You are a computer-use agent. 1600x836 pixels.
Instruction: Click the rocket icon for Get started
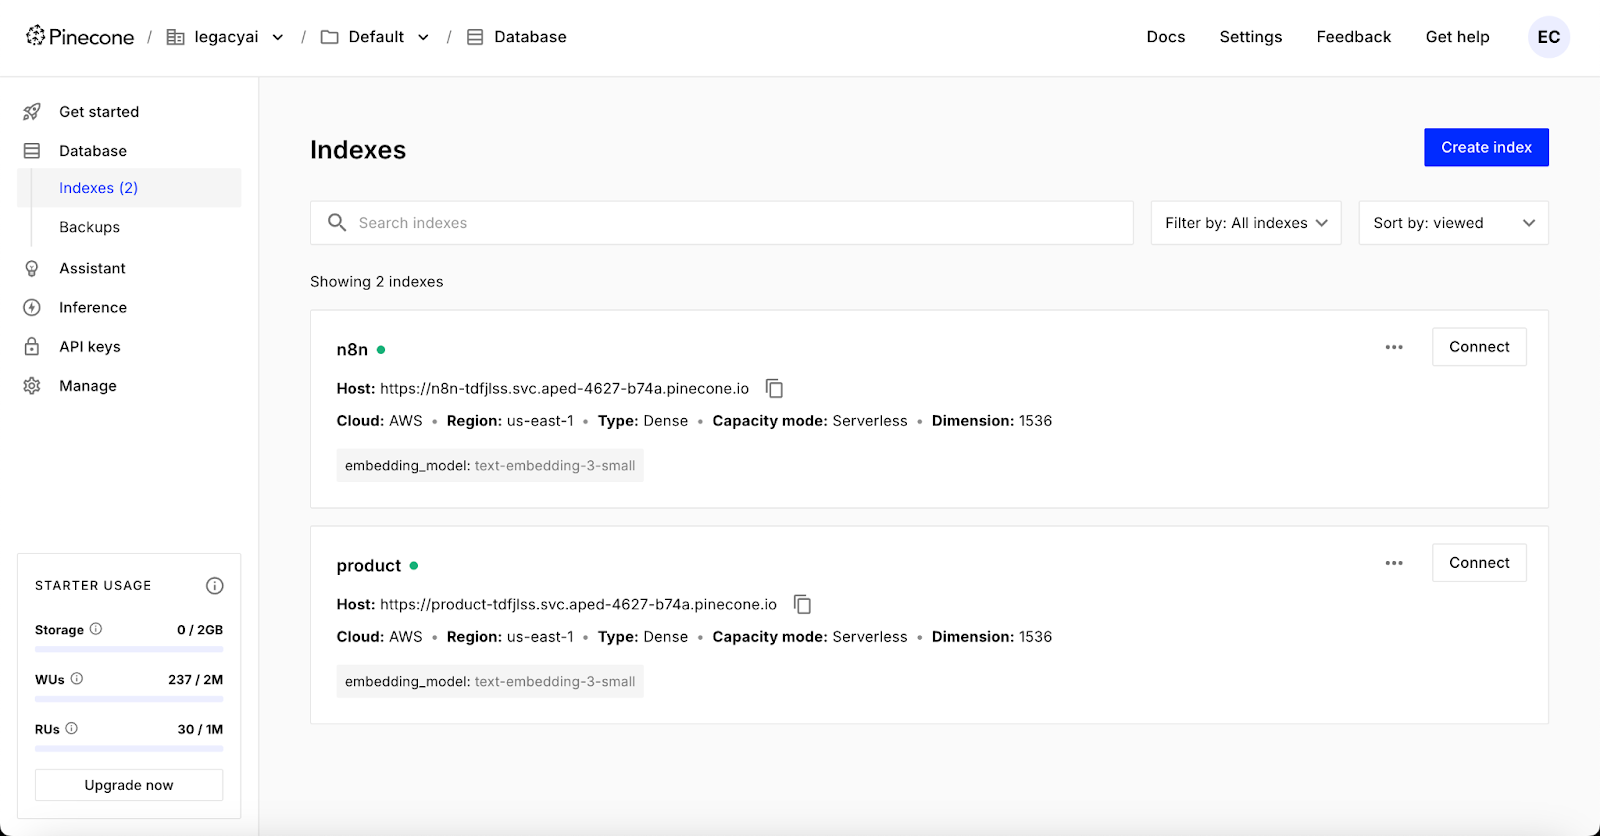click(x=32, y=112)
